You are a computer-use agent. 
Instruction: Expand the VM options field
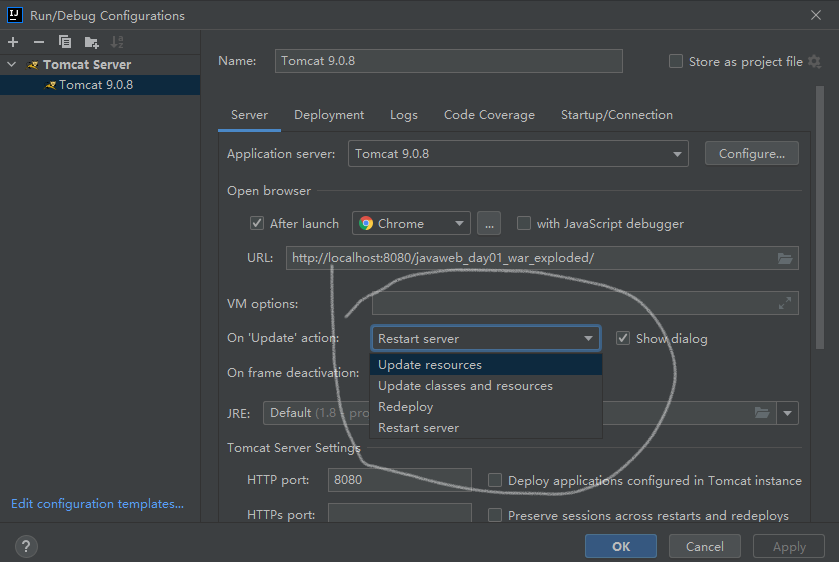785,303
